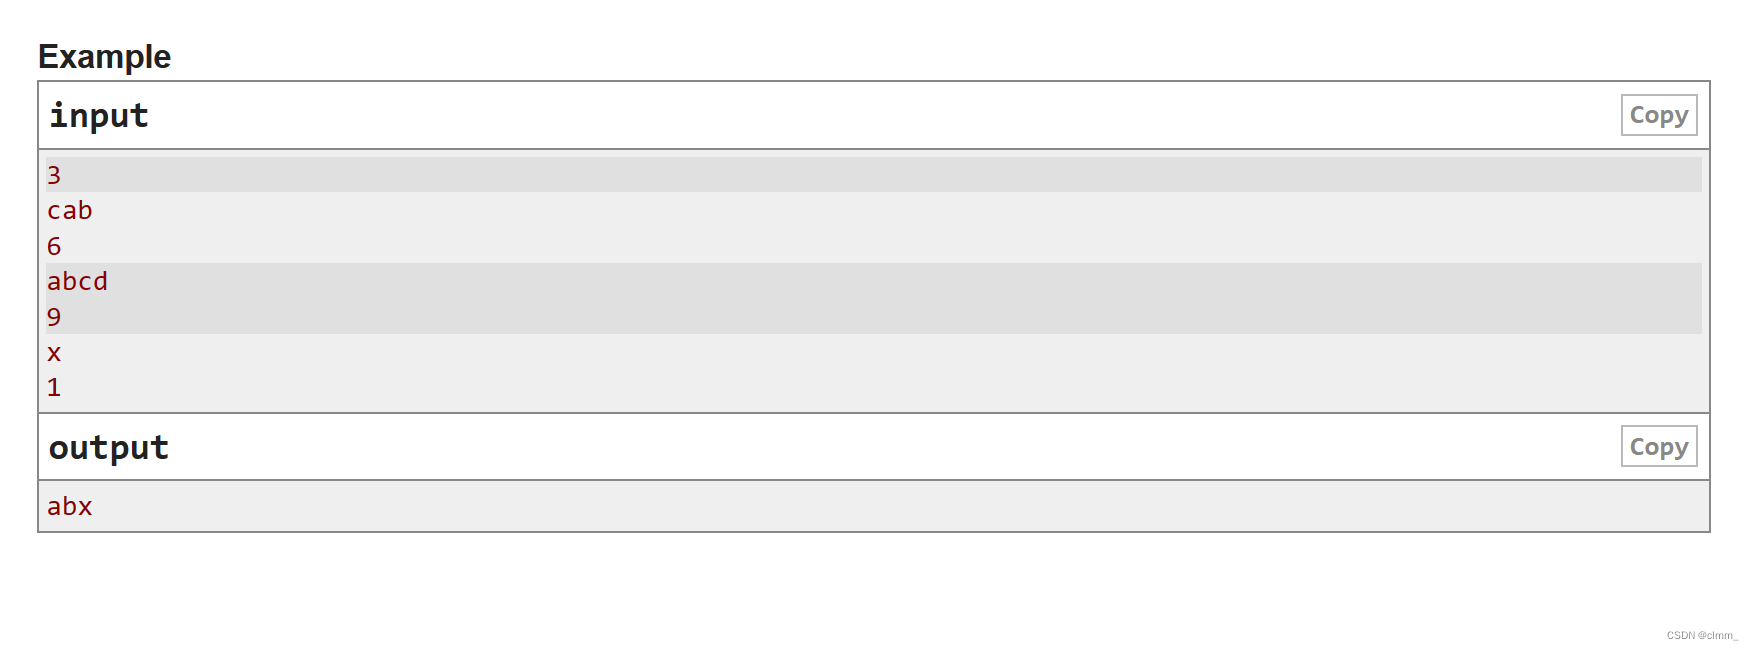Click the Copy button next to output
This screenshot has height=650, width=1754.
coord(1657,446)
